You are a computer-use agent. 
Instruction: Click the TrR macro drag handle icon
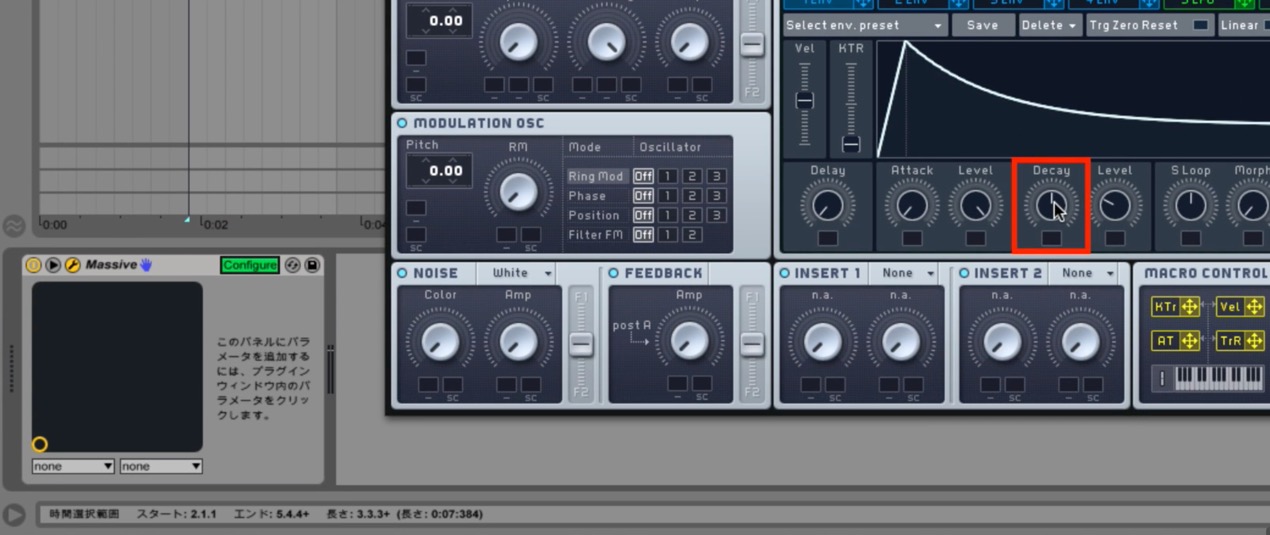1254,341
